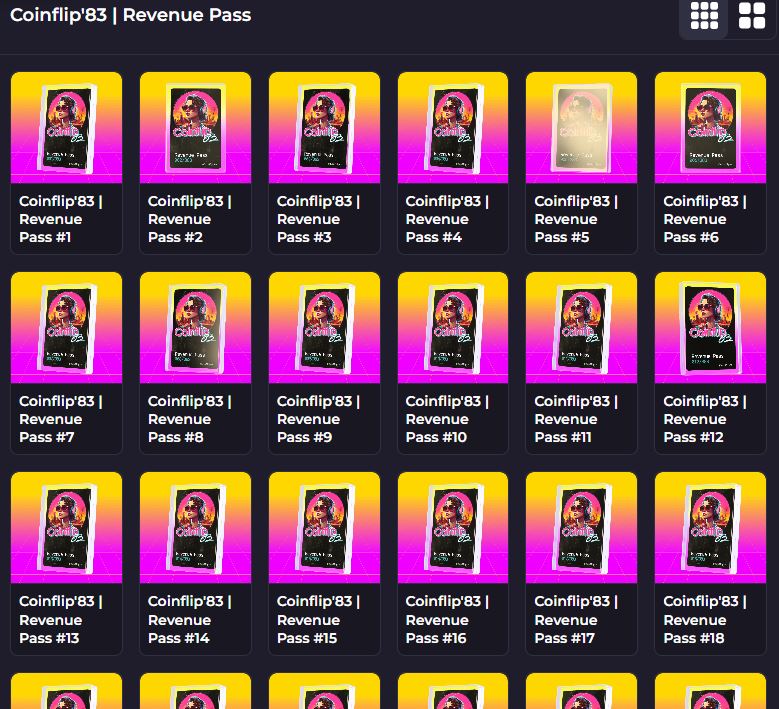The width and height of the screenshot is (779, 709).
Task: Click the 'Revenue Pass #11' title text
Action: pos(576,419)
